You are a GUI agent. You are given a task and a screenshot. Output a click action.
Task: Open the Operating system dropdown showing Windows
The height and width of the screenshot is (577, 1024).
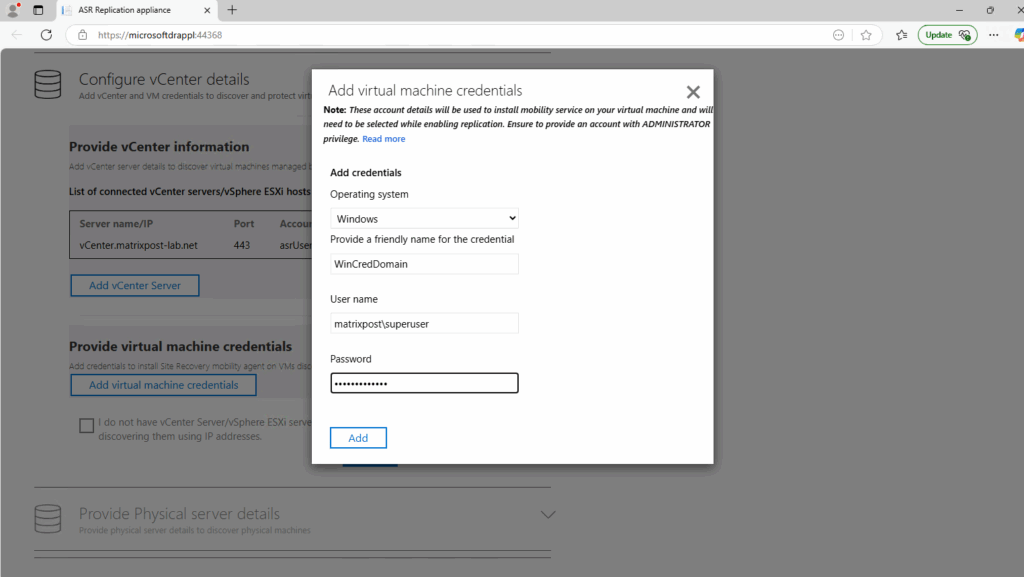424,219
